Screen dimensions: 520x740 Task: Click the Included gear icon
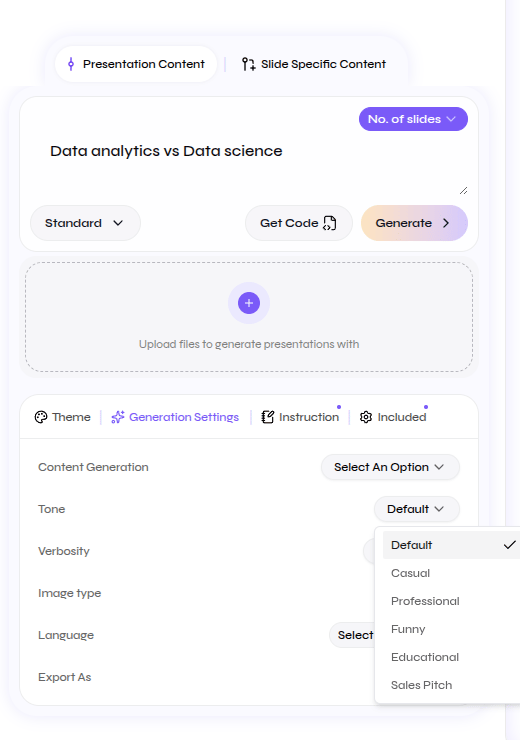[x=366, y=417]
